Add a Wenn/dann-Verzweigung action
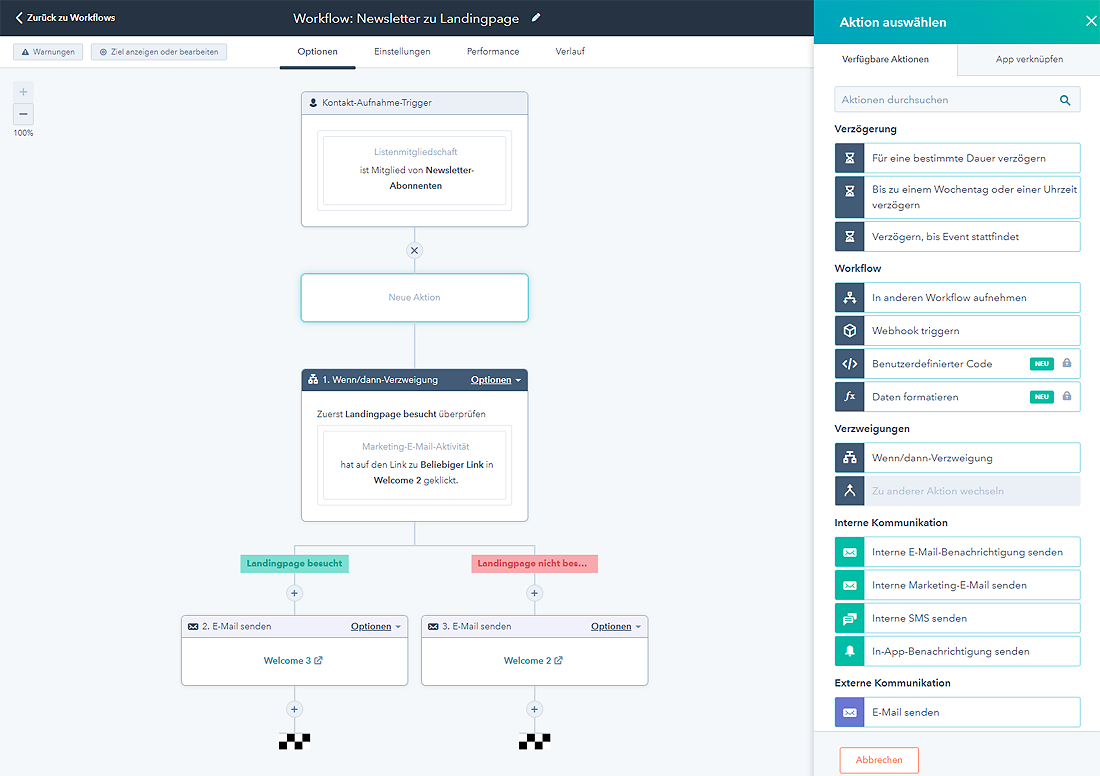The height and width of the screenshot is (776, 1100). pyautogui.click(x=957, y=457)
